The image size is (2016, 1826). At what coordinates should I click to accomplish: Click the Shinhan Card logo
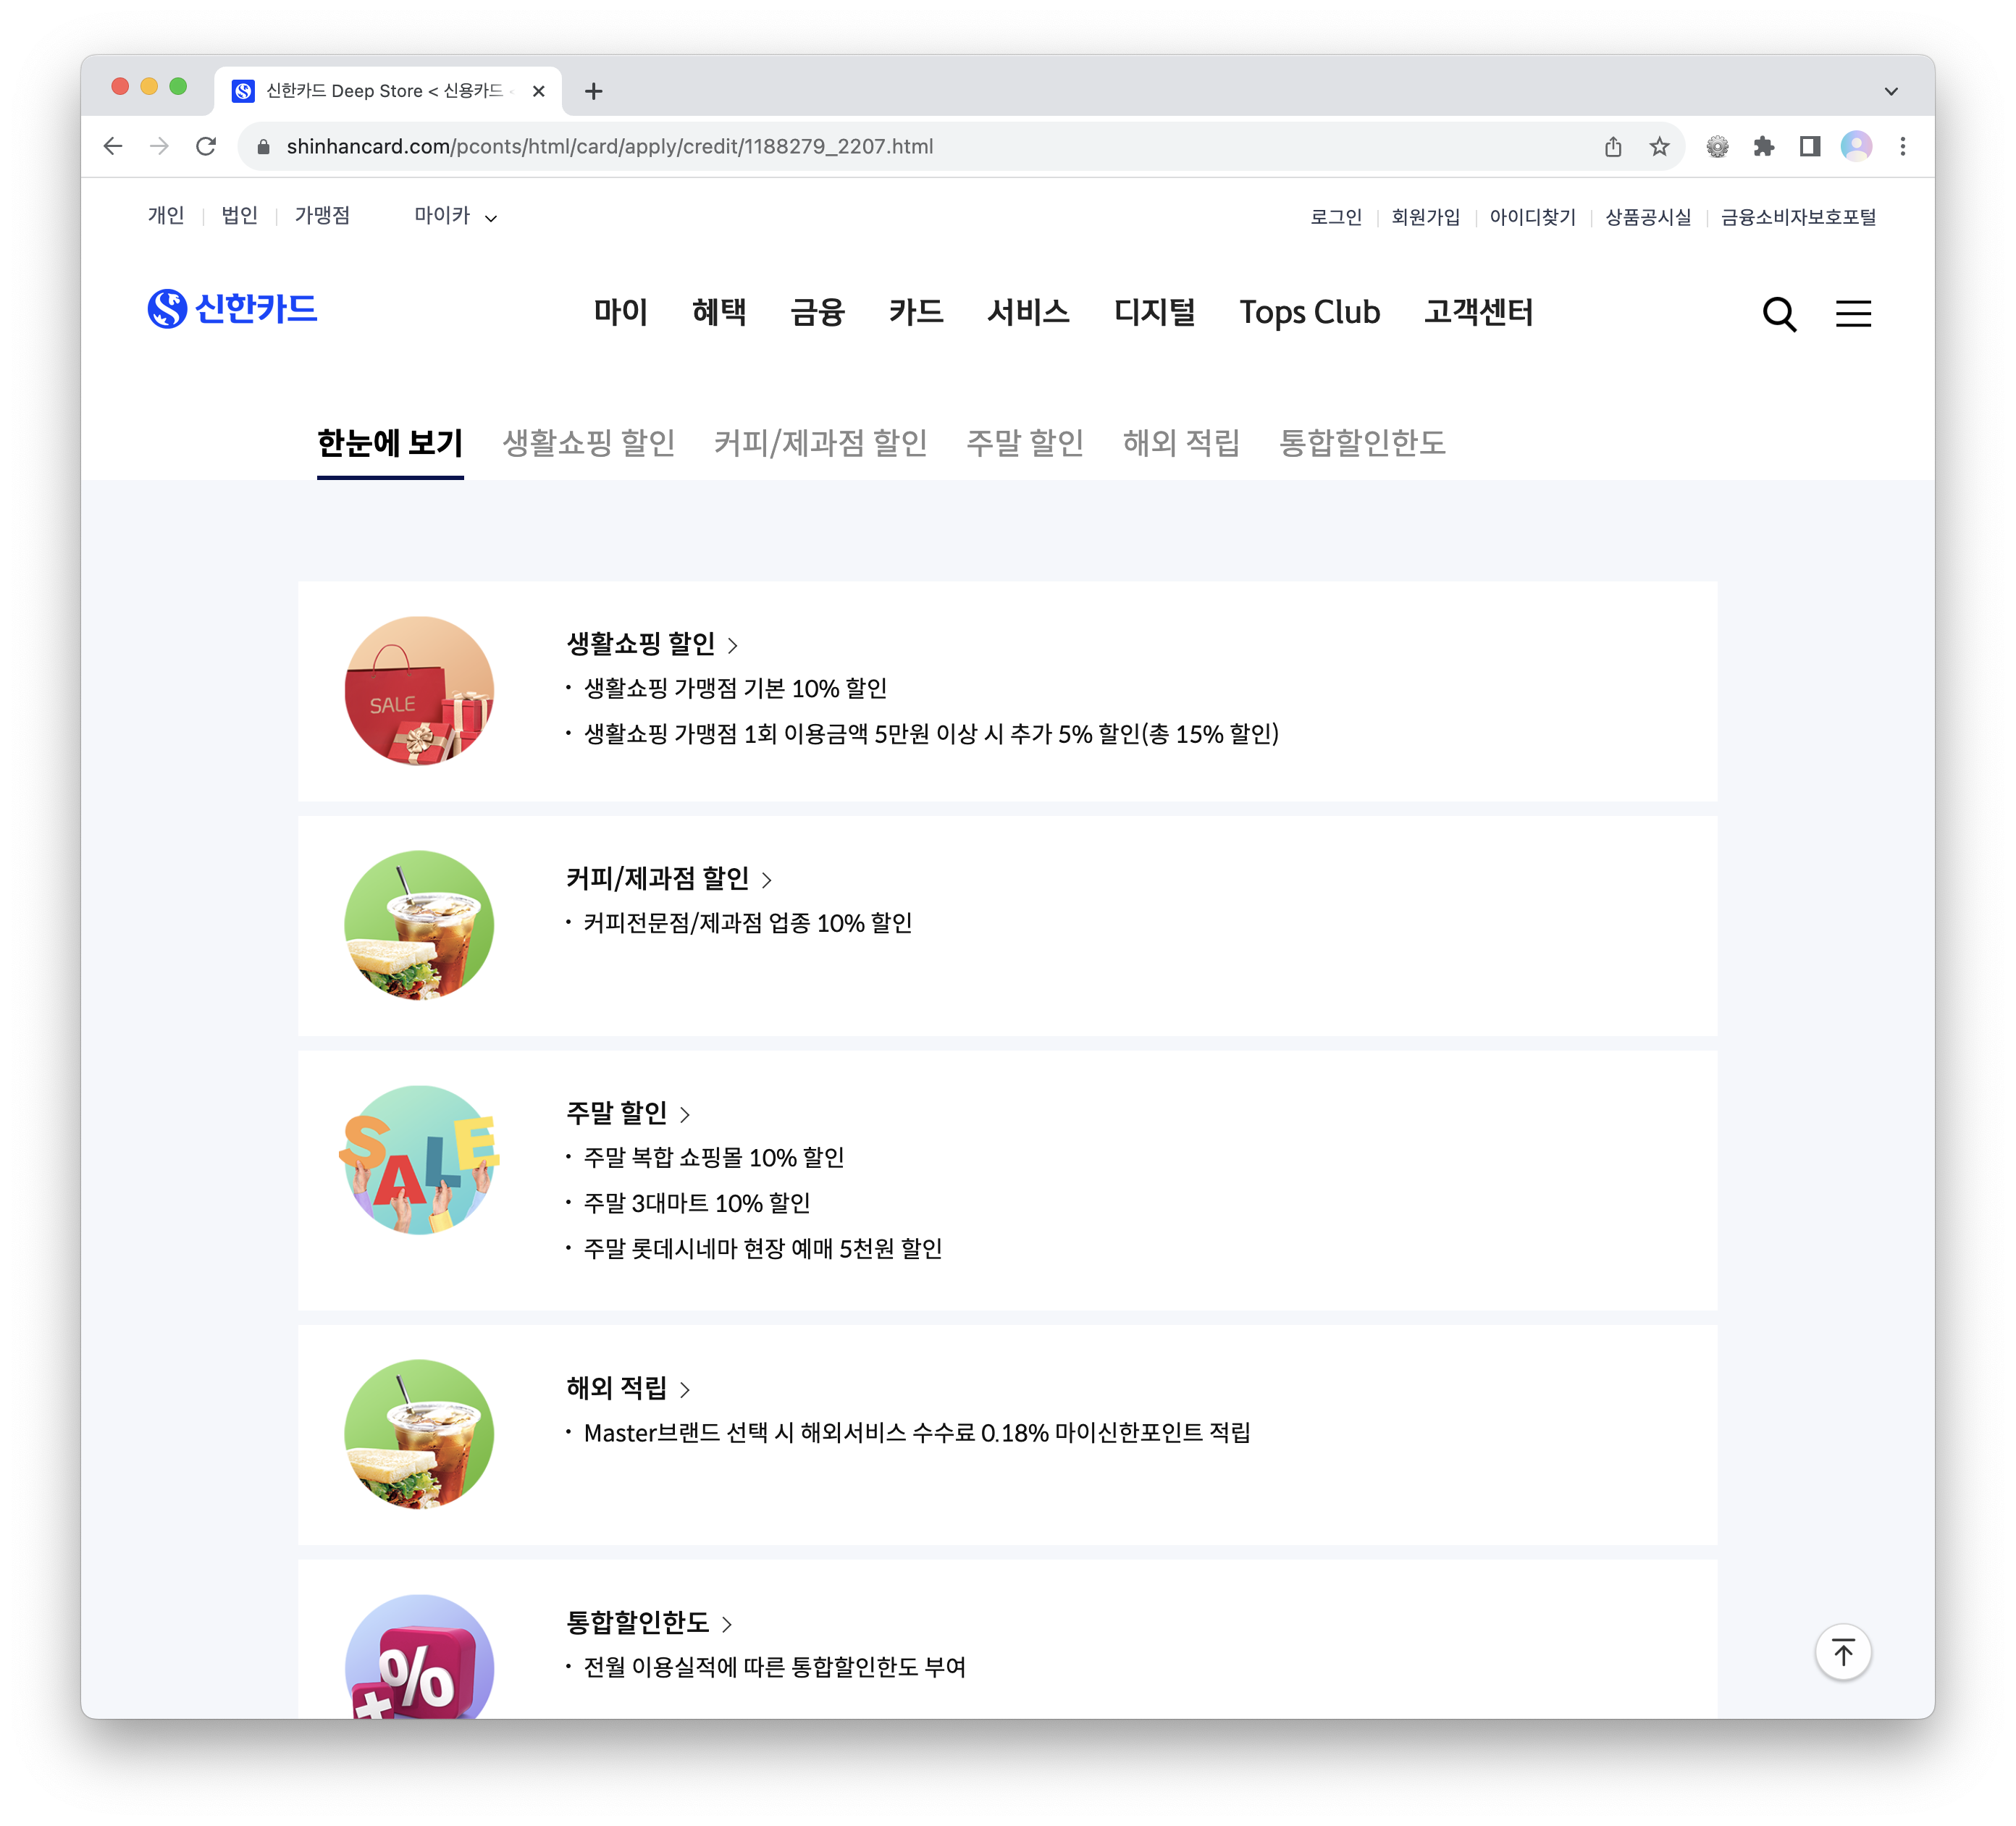[x=232, y=309]
